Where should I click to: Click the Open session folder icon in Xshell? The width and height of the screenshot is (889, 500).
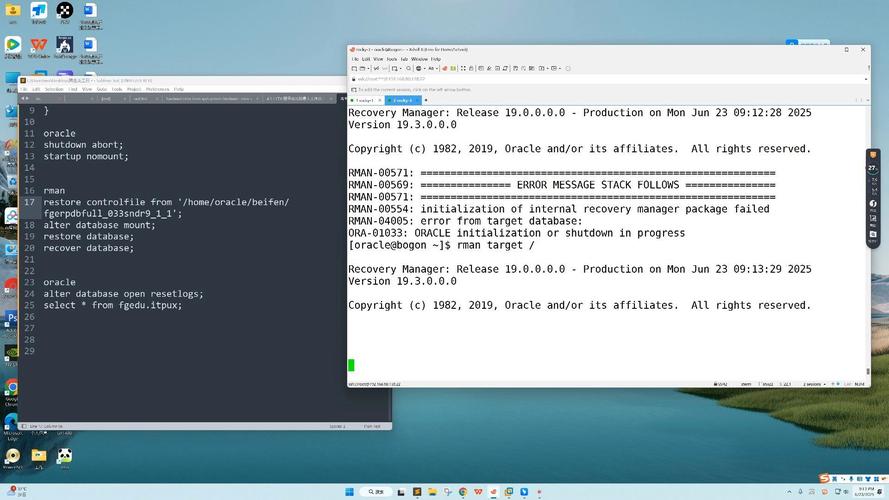(362, 69)
